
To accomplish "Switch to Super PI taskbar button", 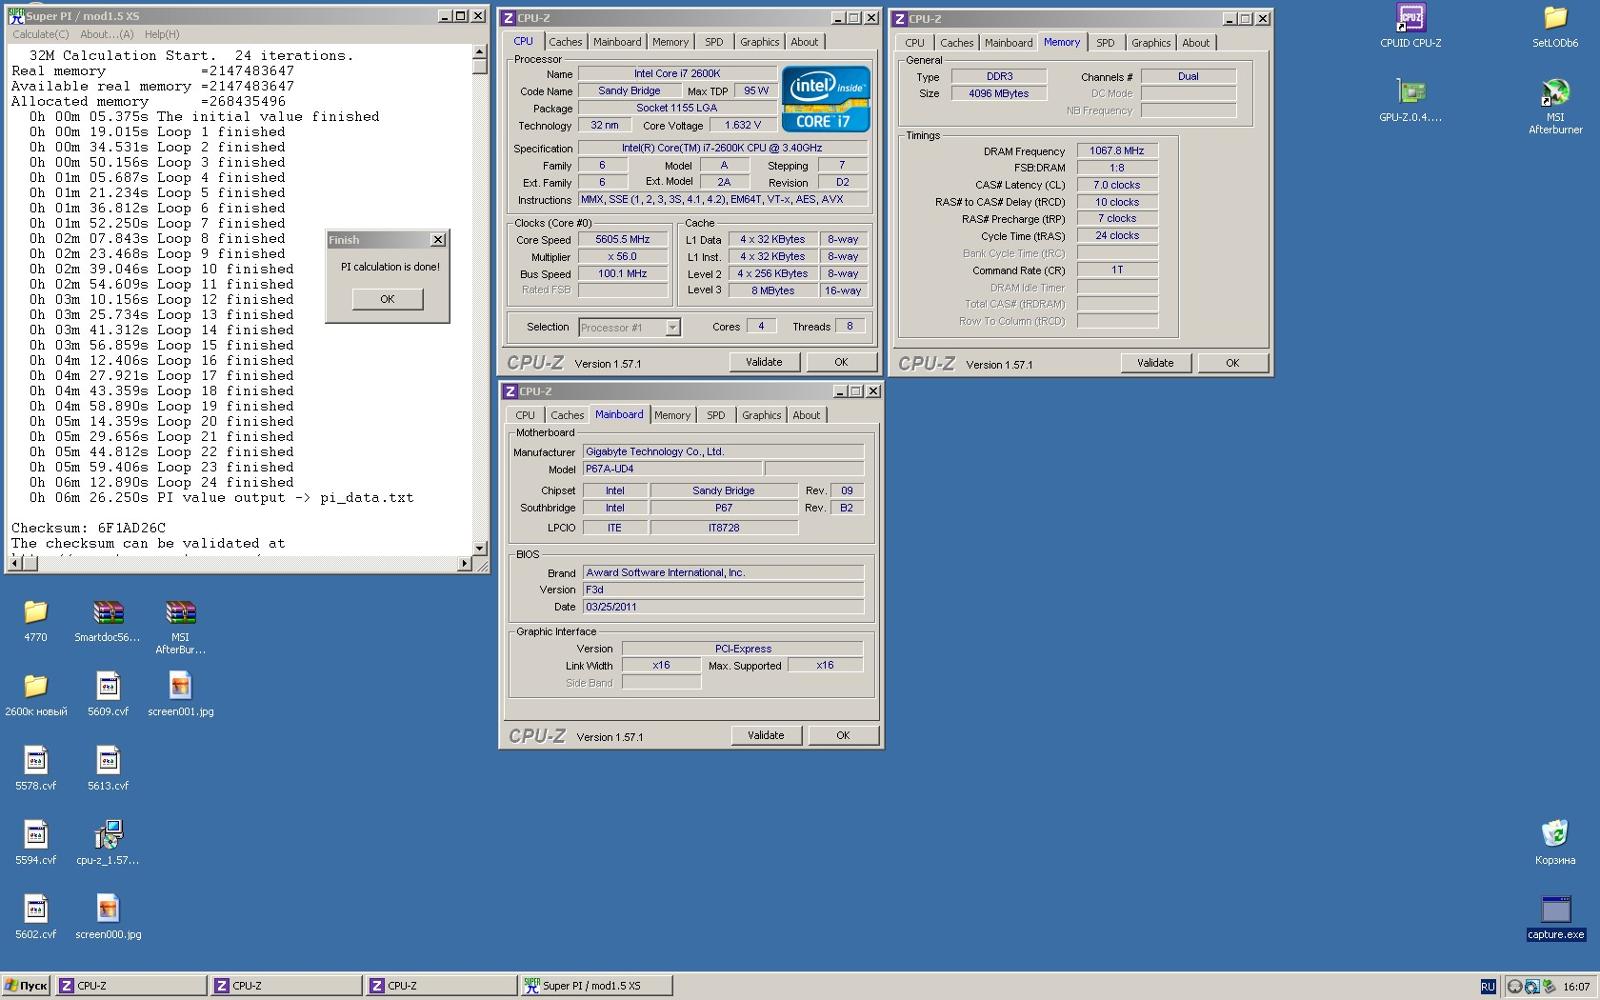I will pos(596,986).
